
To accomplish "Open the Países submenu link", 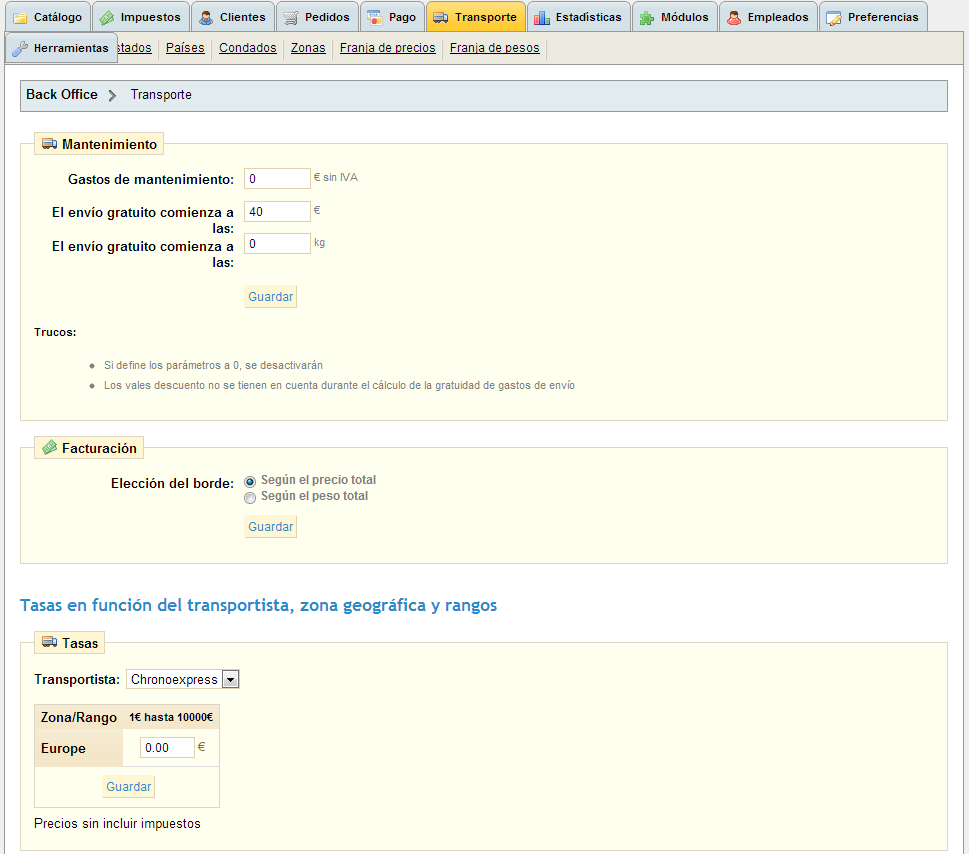I will click(x=185, y=48).
